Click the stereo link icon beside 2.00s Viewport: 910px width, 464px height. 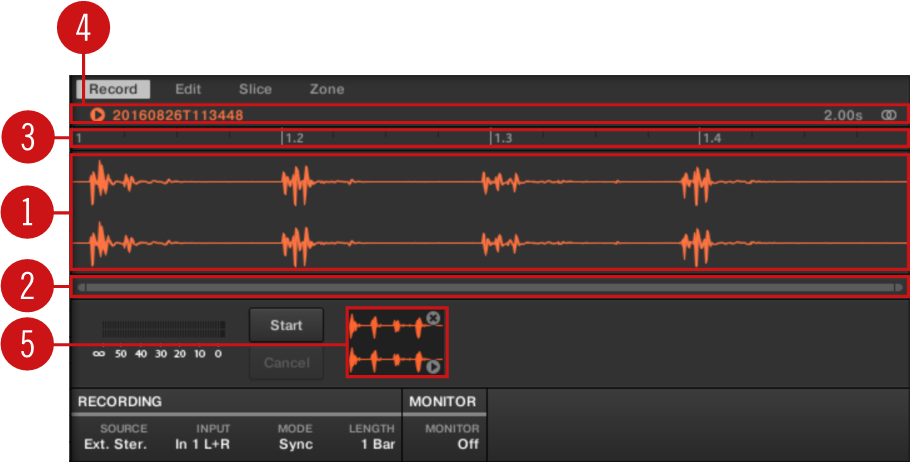click(x=887, y=115)
